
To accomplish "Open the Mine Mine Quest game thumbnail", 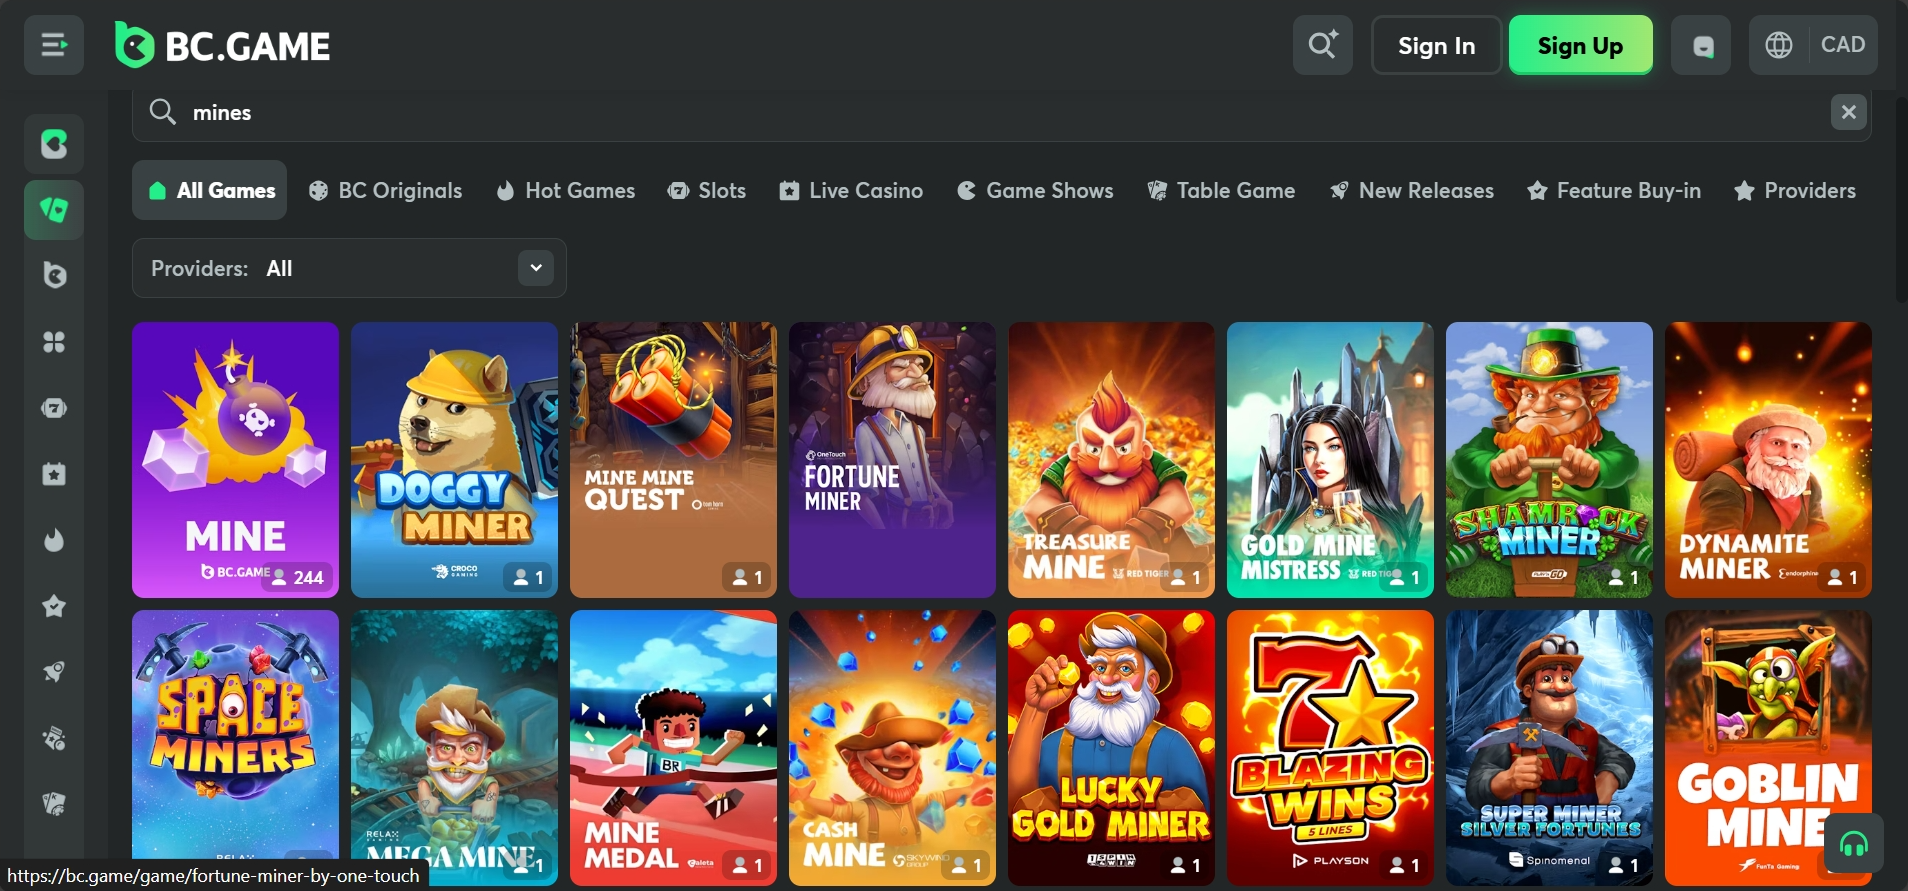I will [673, 460].
